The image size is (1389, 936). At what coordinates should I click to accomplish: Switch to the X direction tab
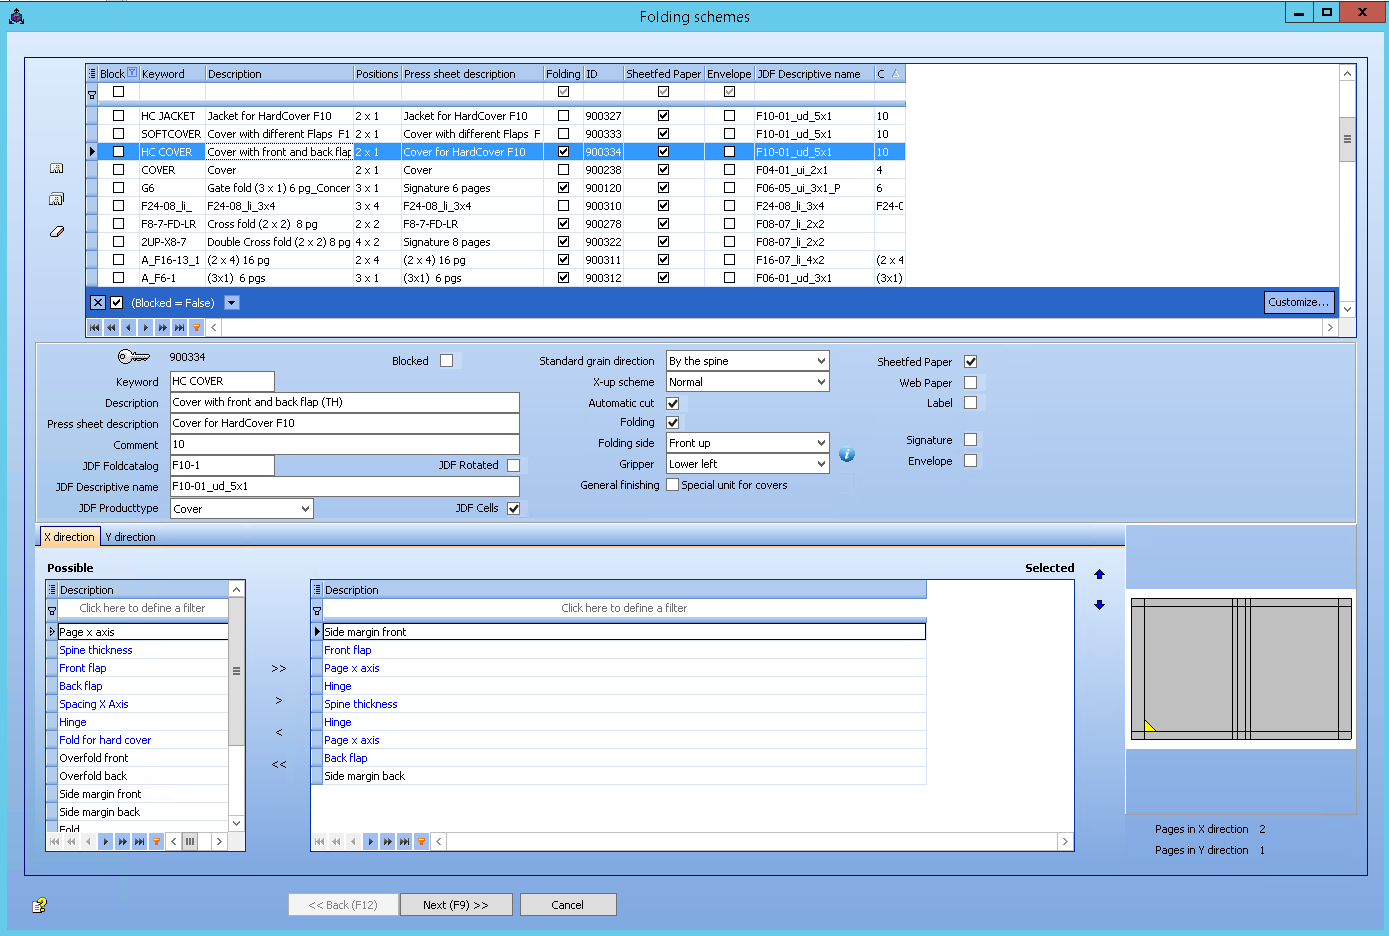point(70,537)
